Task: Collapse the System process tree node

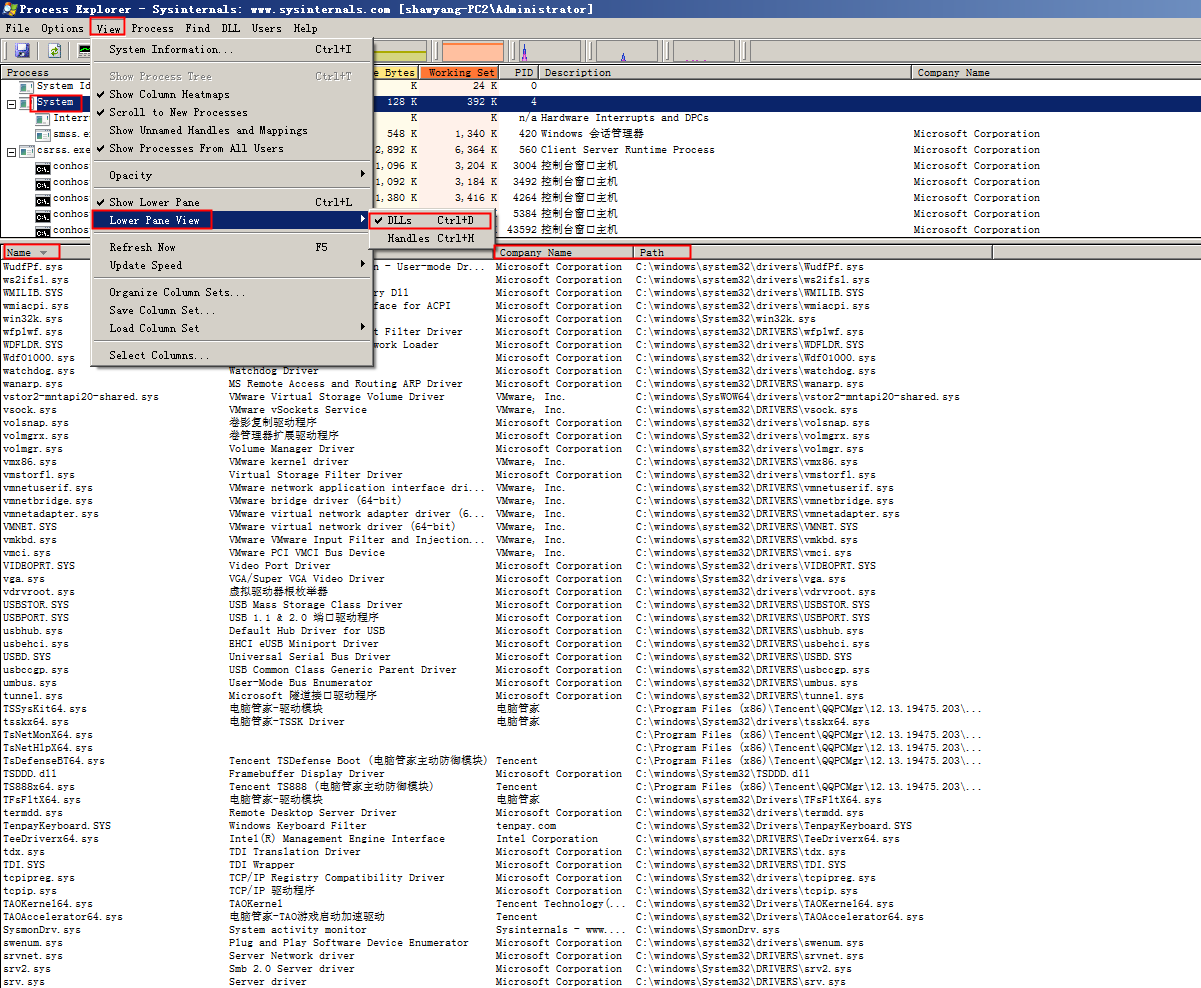Action: point(11,103)
